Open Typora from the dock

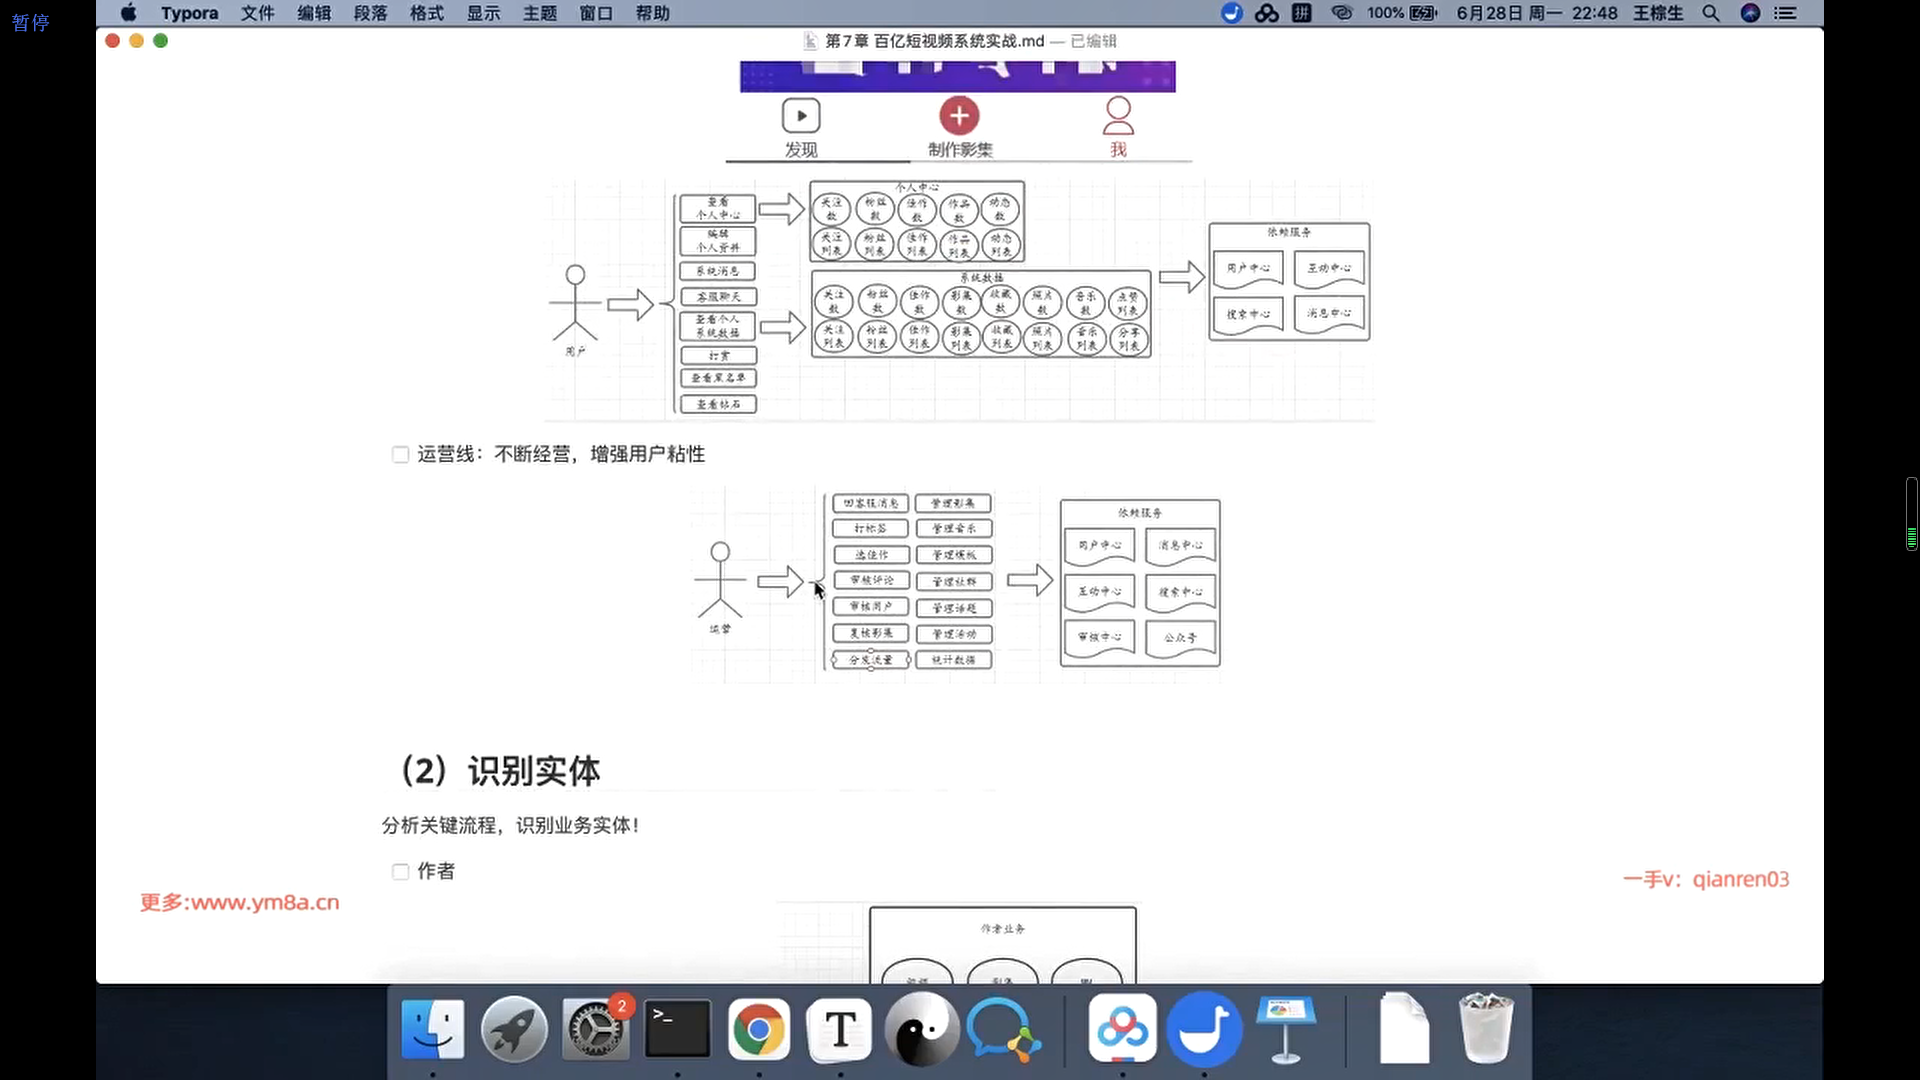840,1029
